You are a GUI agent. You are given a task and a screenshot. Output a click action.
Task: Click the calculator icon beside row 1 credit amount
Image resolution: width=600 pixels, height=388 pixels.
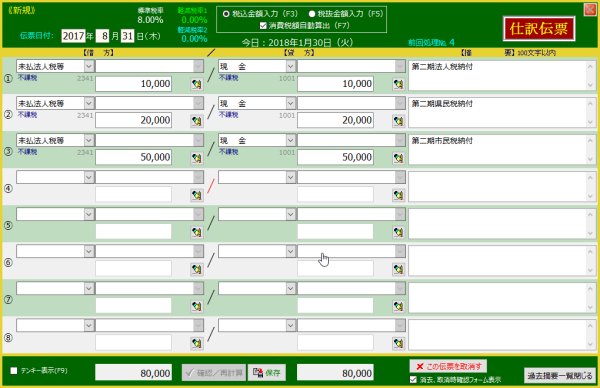click(398, 84)
